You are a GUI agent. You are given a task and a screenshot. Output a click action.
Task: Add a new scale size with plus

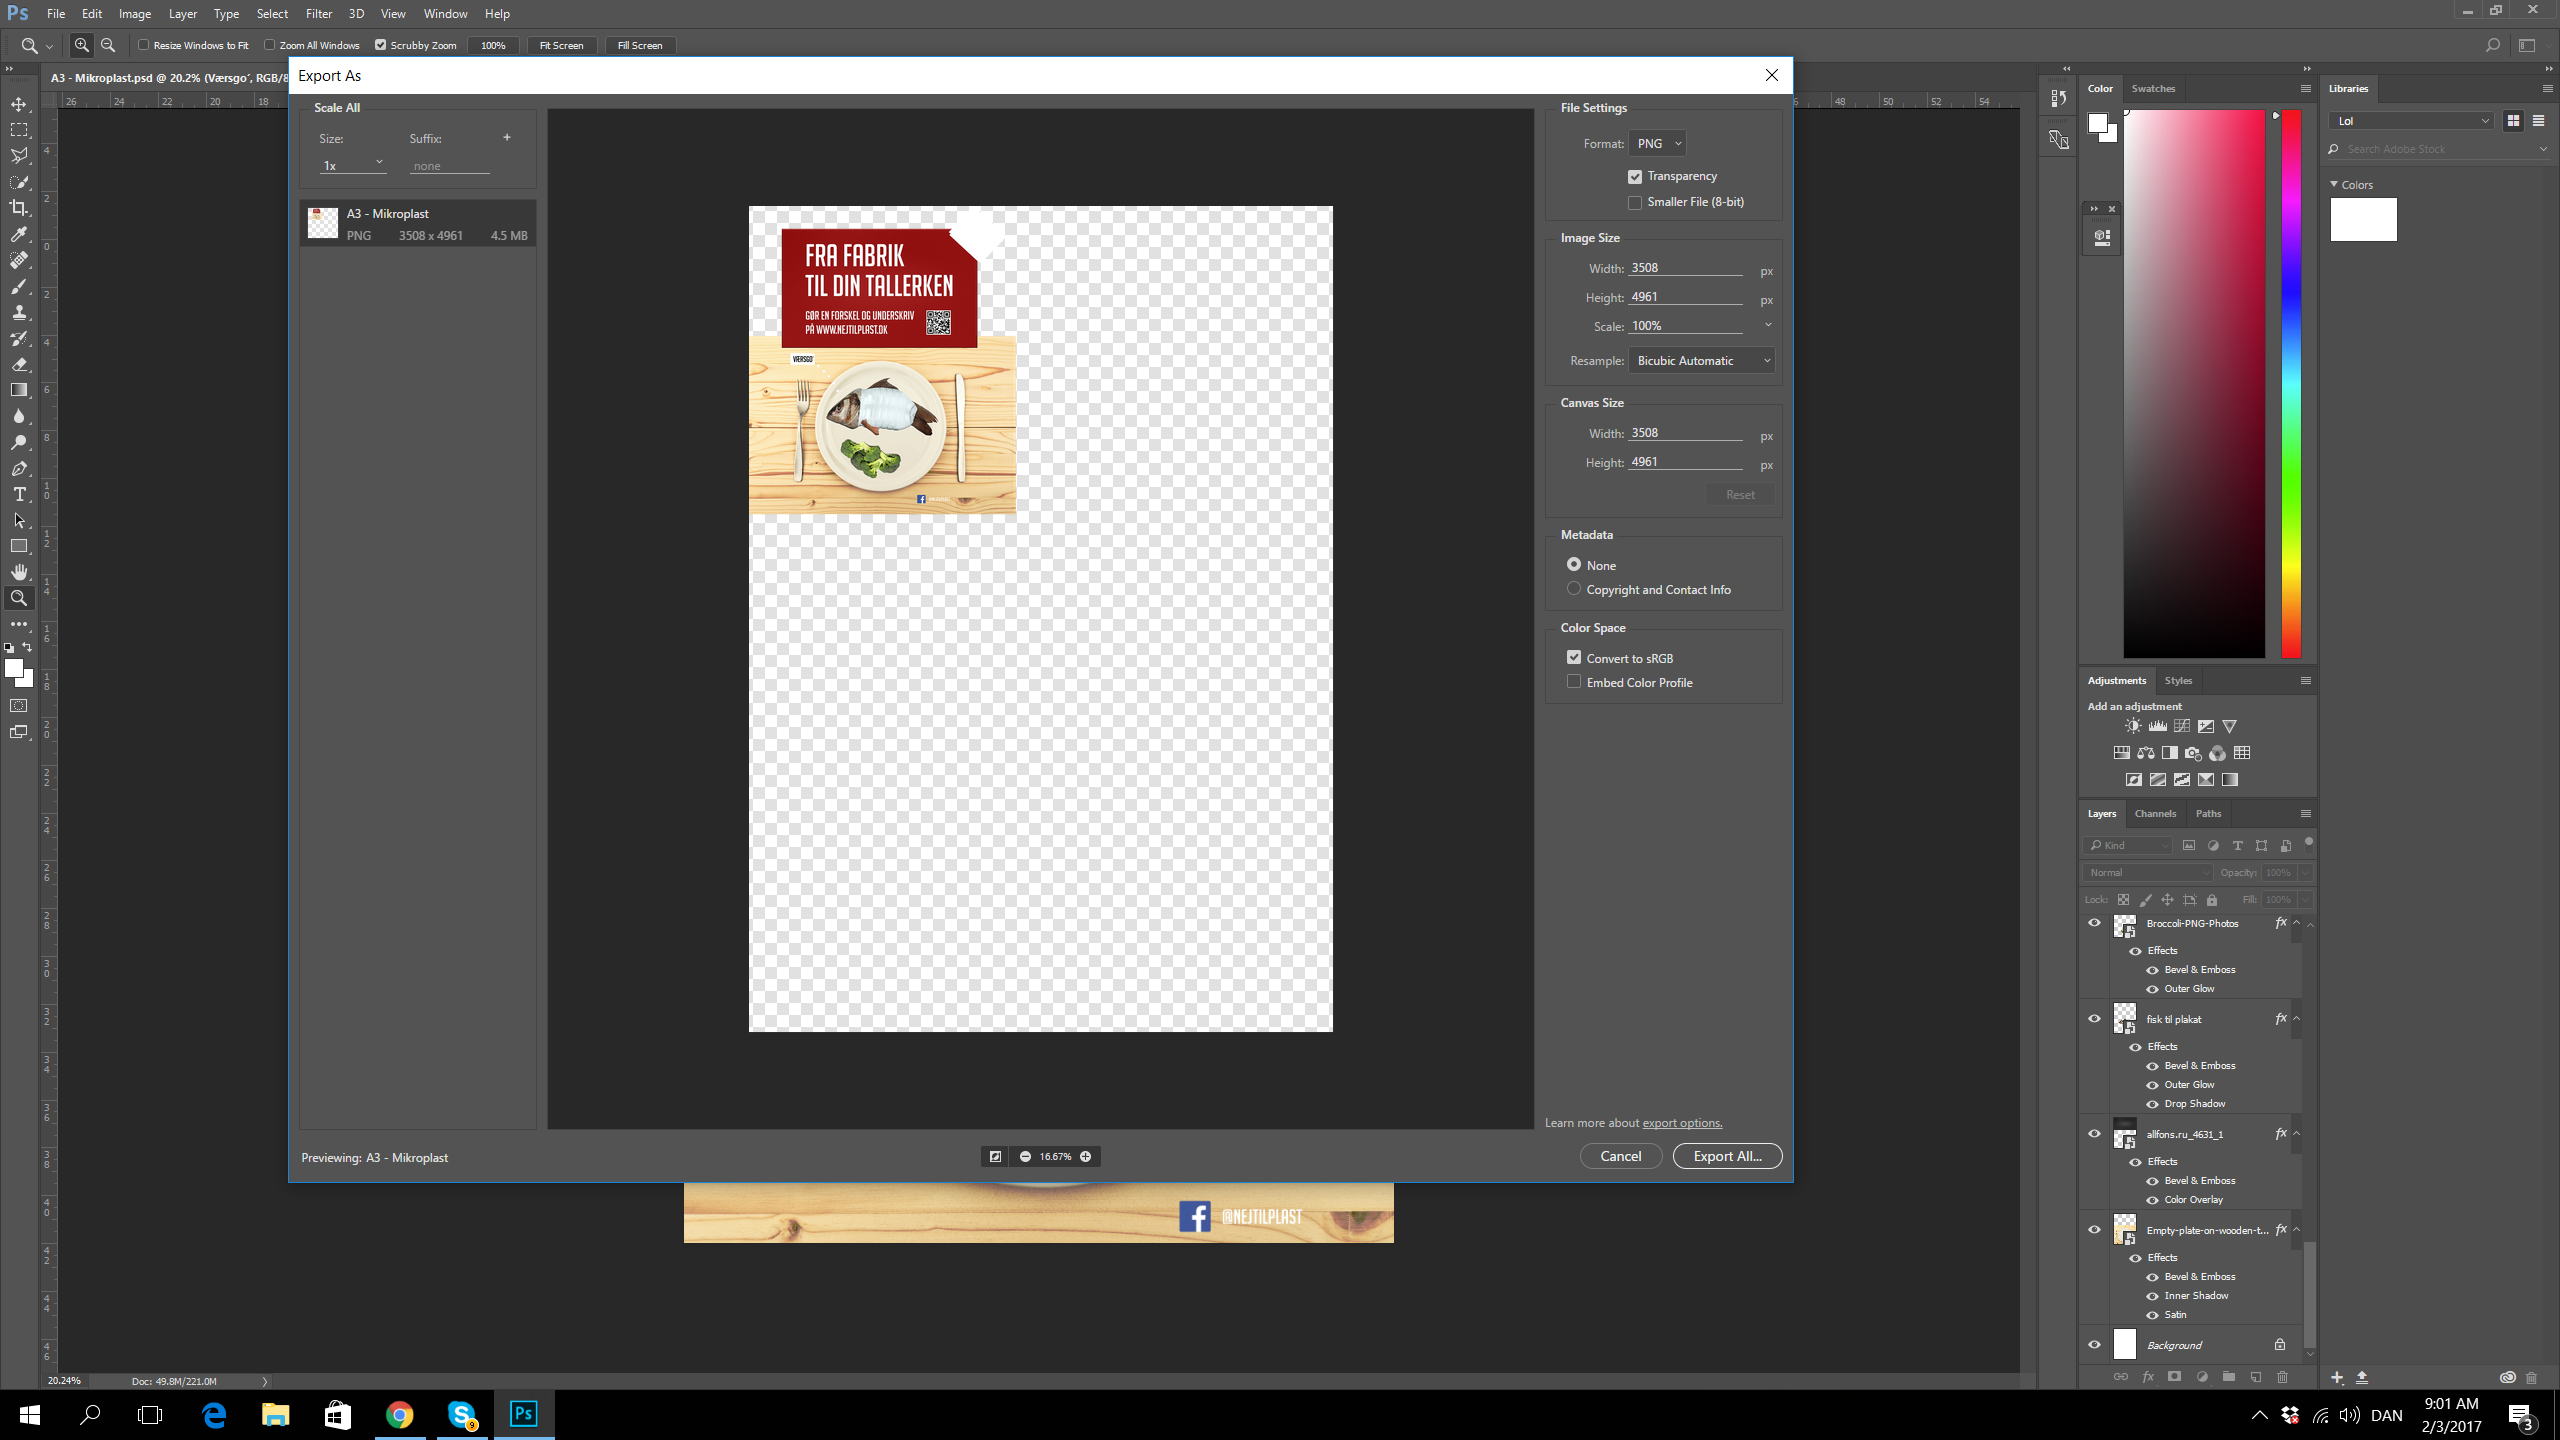(x=507, y=137)
